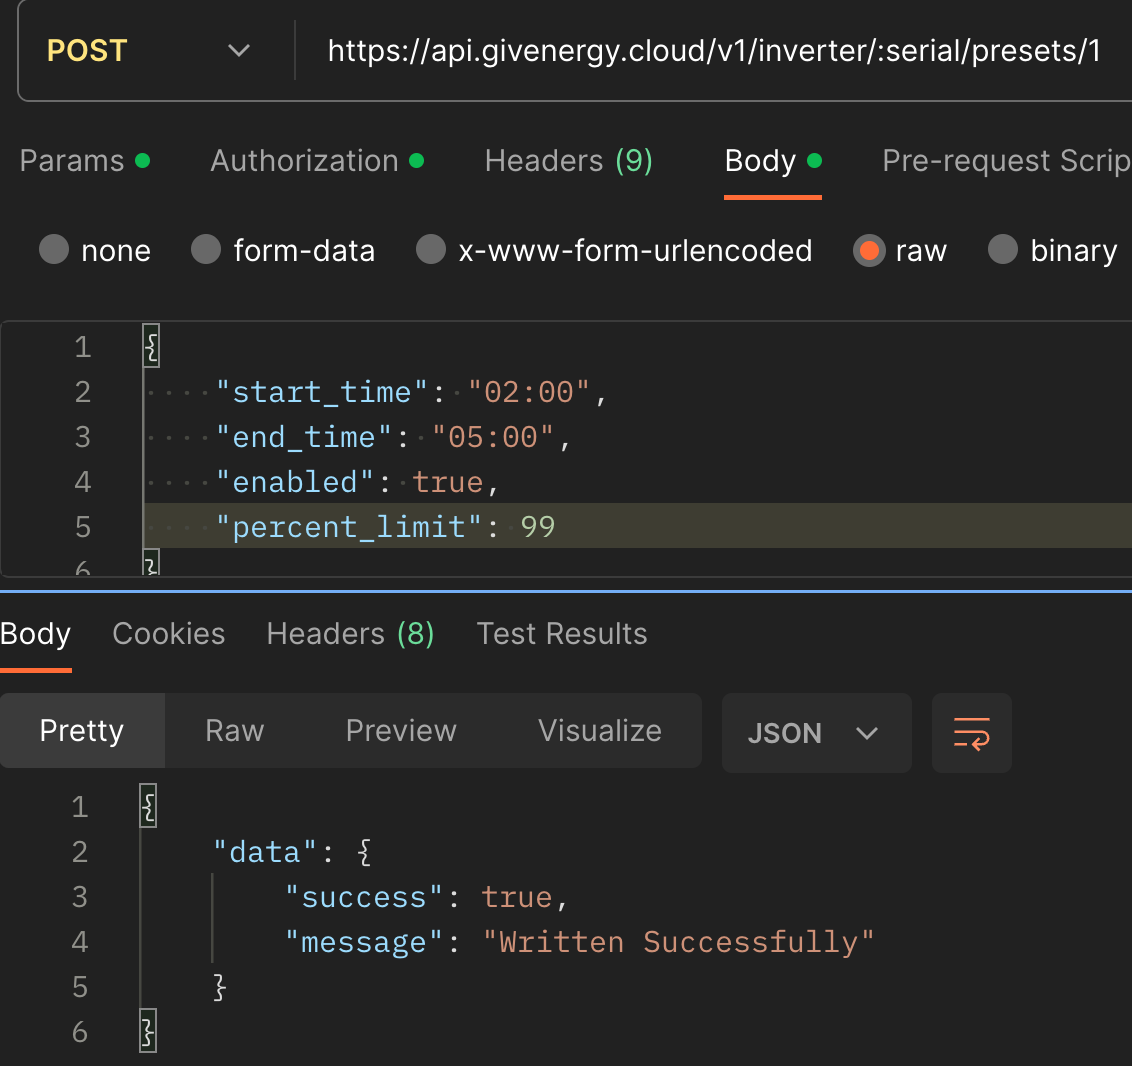Viewport: 1132px width, 1066px height.
Task: Open the response Cookies tab
Action: [x=169, y=634]
